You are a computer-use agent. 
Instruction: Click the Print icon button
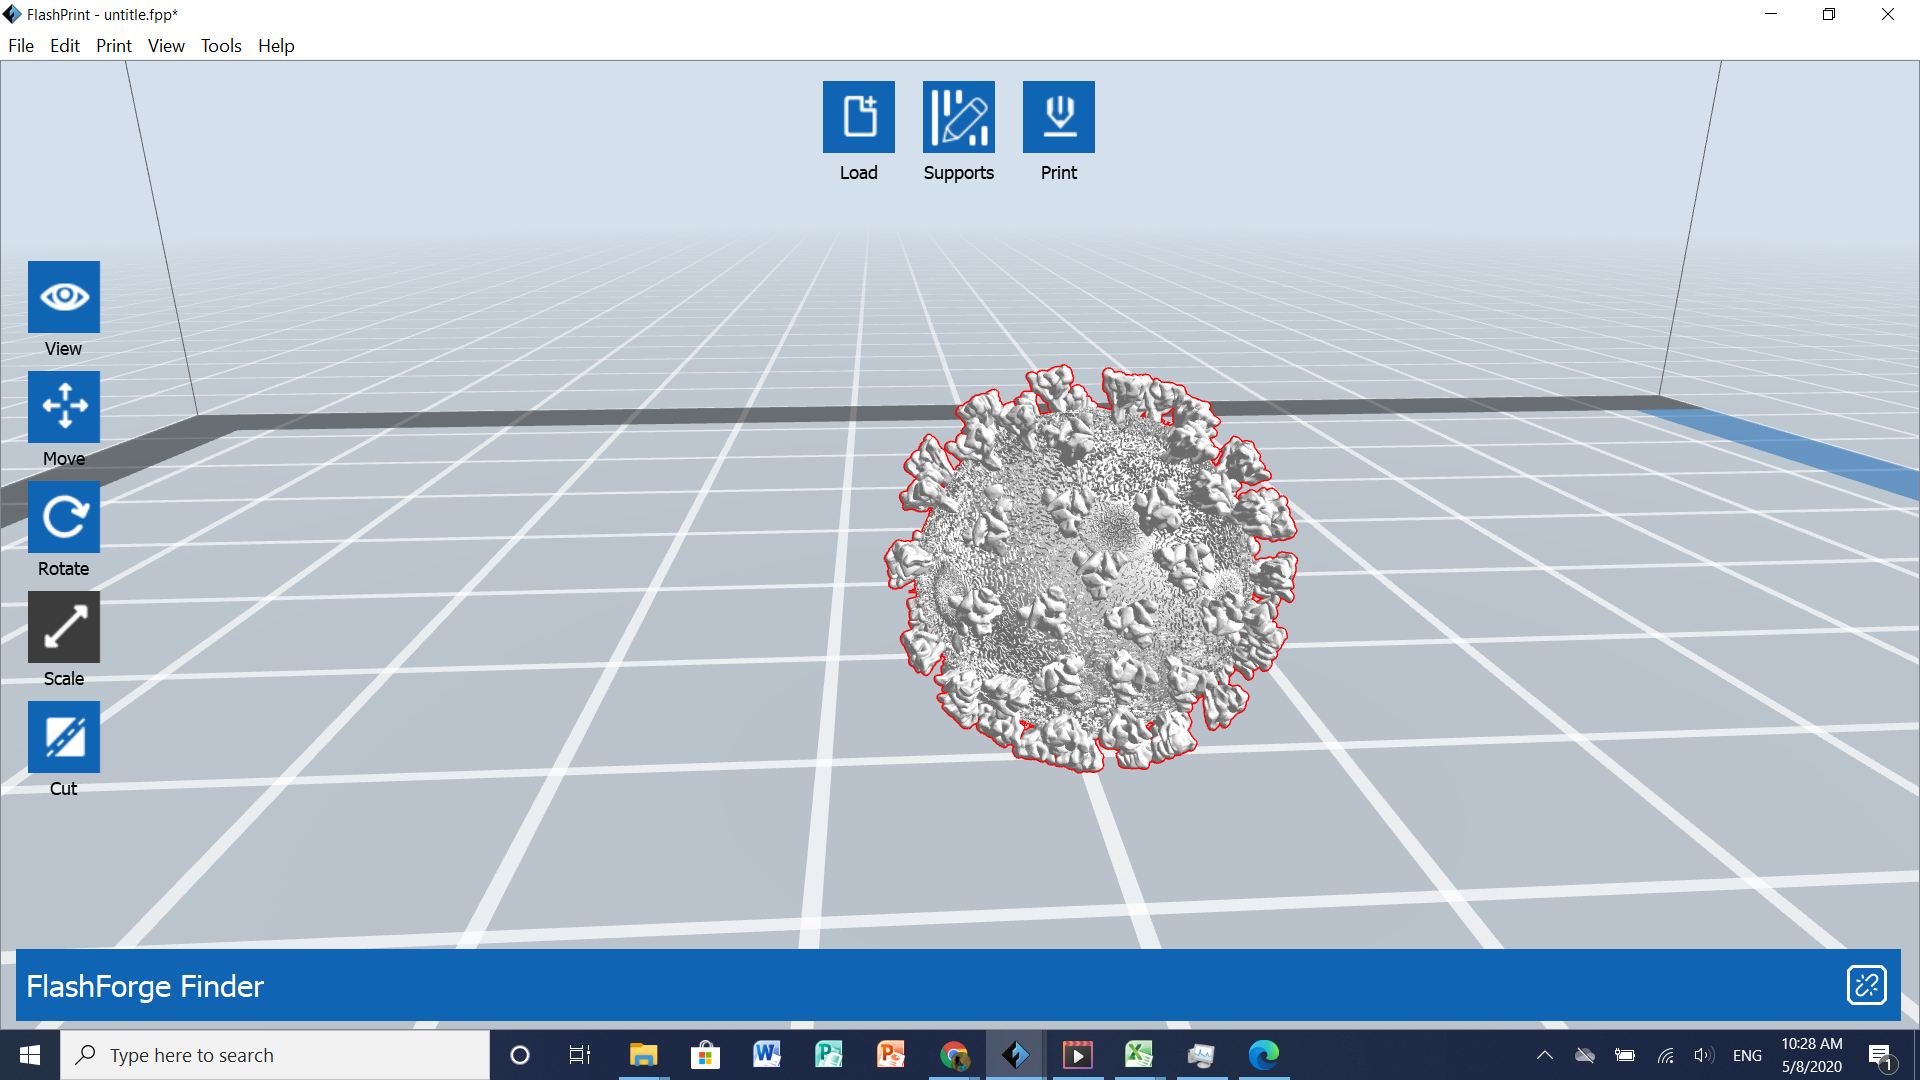[1058, 117]
